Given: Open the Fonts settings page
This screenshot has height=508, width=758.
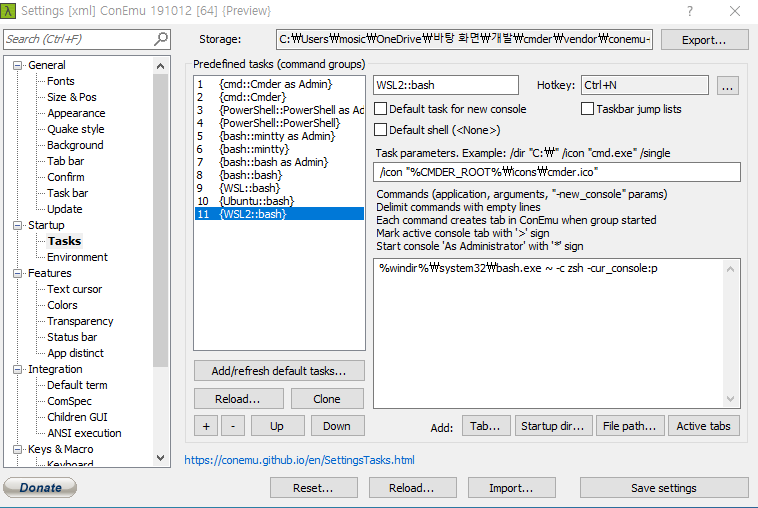Looking at the screenshot, I should [x=60, y=81].
